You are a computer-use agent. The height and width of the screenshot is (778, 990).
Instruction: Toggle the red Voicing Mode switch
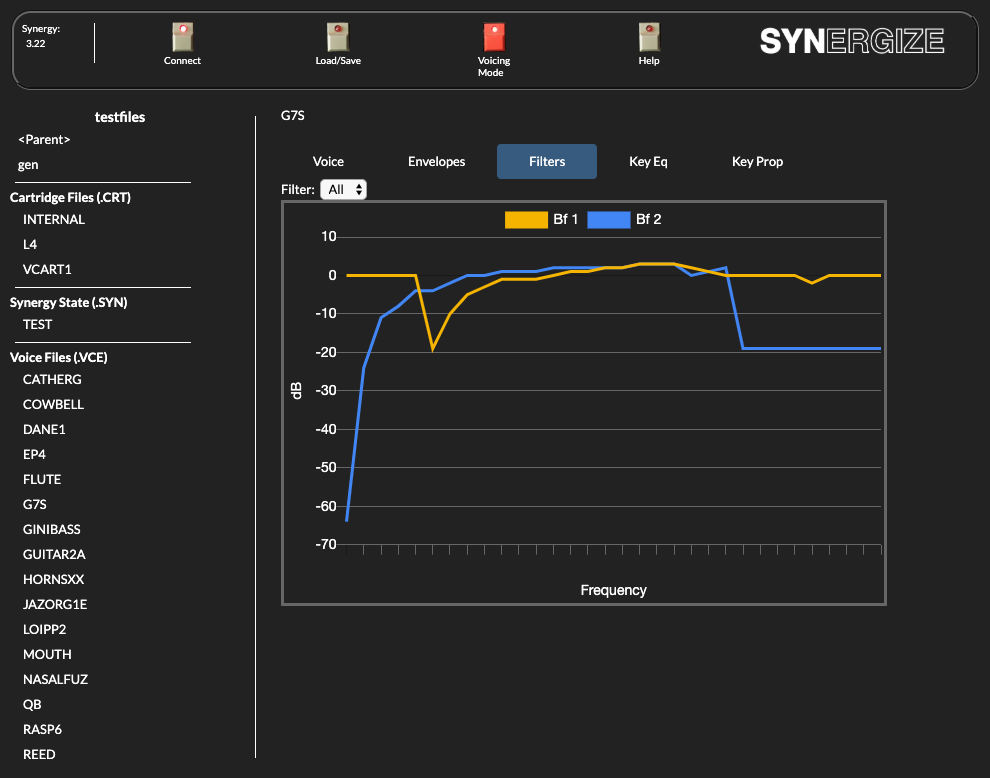494,37
